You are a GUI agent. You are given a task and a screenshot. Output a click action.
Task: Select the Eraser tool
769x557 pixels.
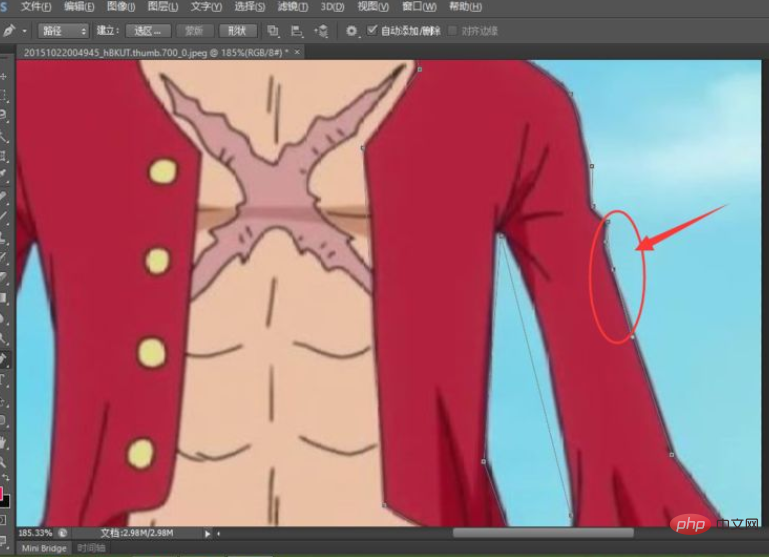click(x=3, y=278)
